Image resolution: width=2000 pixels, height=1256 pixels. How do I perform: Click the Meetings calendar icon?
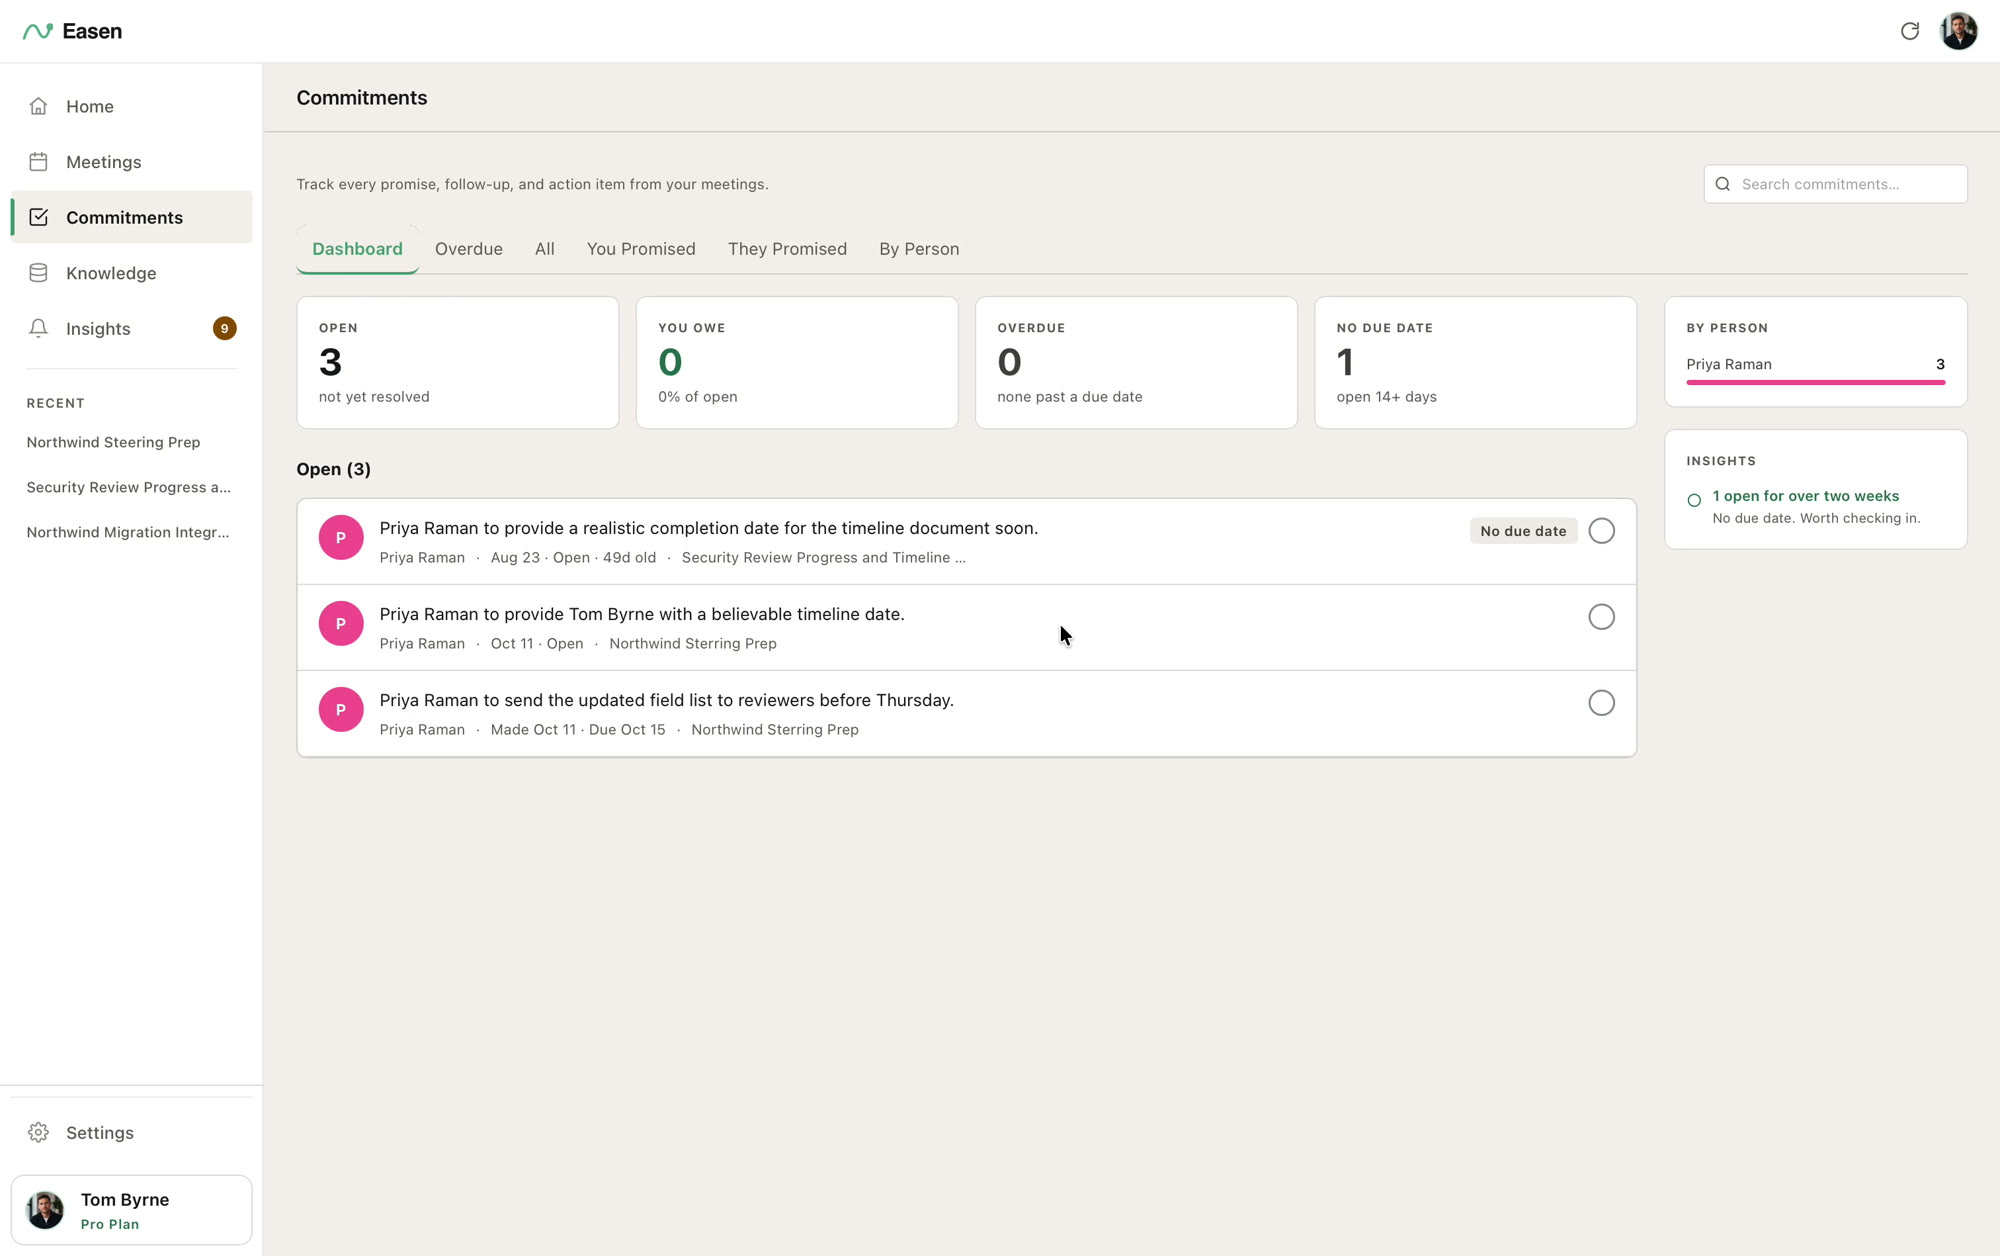point(38,162)
